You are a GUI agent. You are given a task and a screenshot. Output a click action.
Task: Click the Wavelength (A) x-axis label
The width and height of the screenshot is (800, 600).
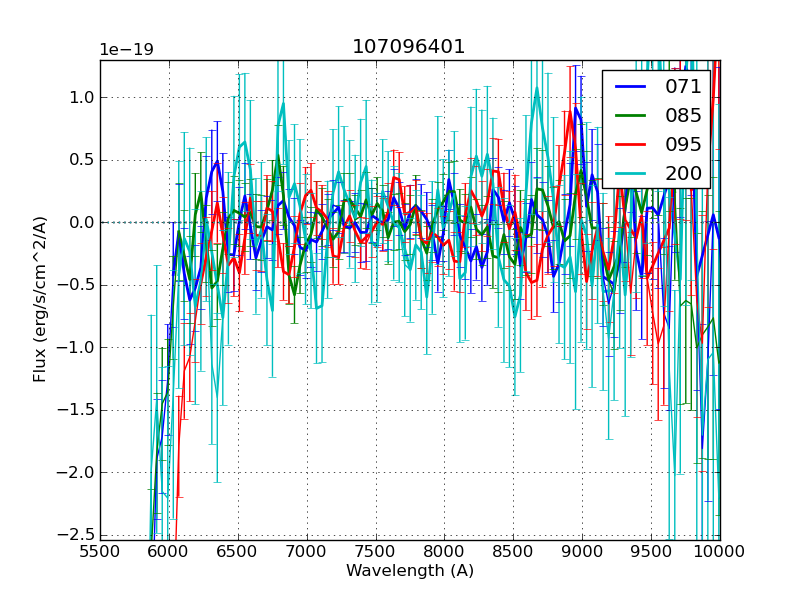pos(410,571)
